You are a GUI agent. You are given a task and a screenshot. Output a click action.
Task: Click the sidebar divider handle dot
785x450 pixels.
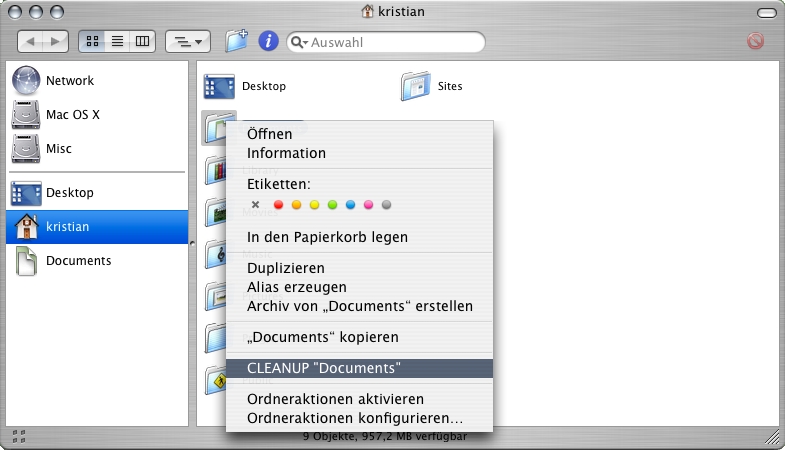192,244
